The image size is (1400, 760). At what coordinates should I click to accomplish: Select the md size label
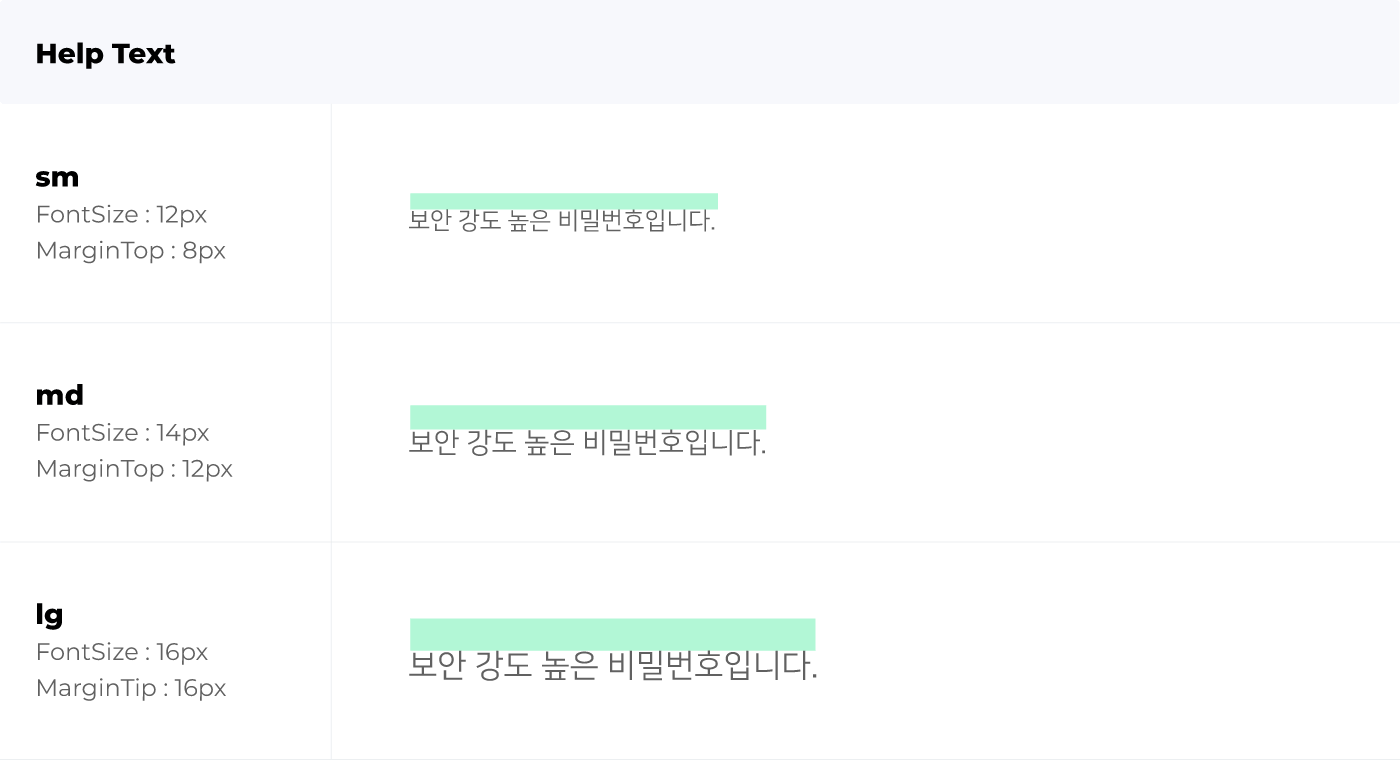tap(59, 395)
